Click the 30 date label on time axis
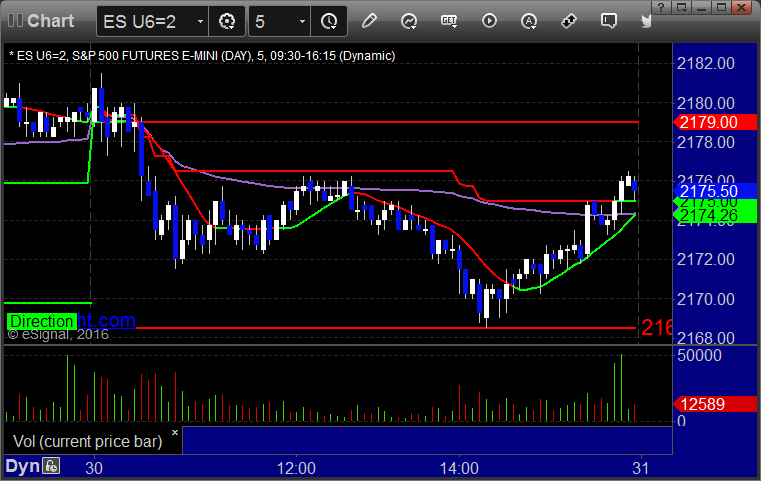This screenshot has height=481, width=761. coord(94,468)
